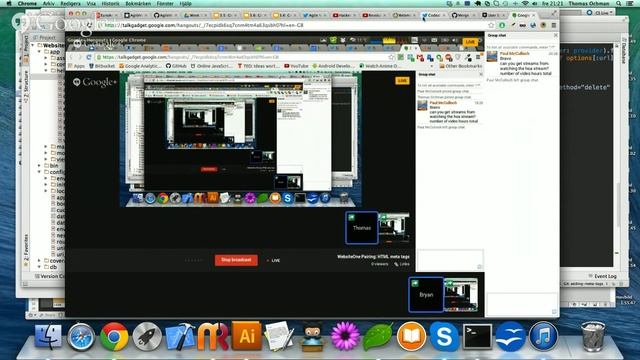This screenshot has width=640, height=360.
Task: Open the Trash in the Dock
Action: pos(593,337)
